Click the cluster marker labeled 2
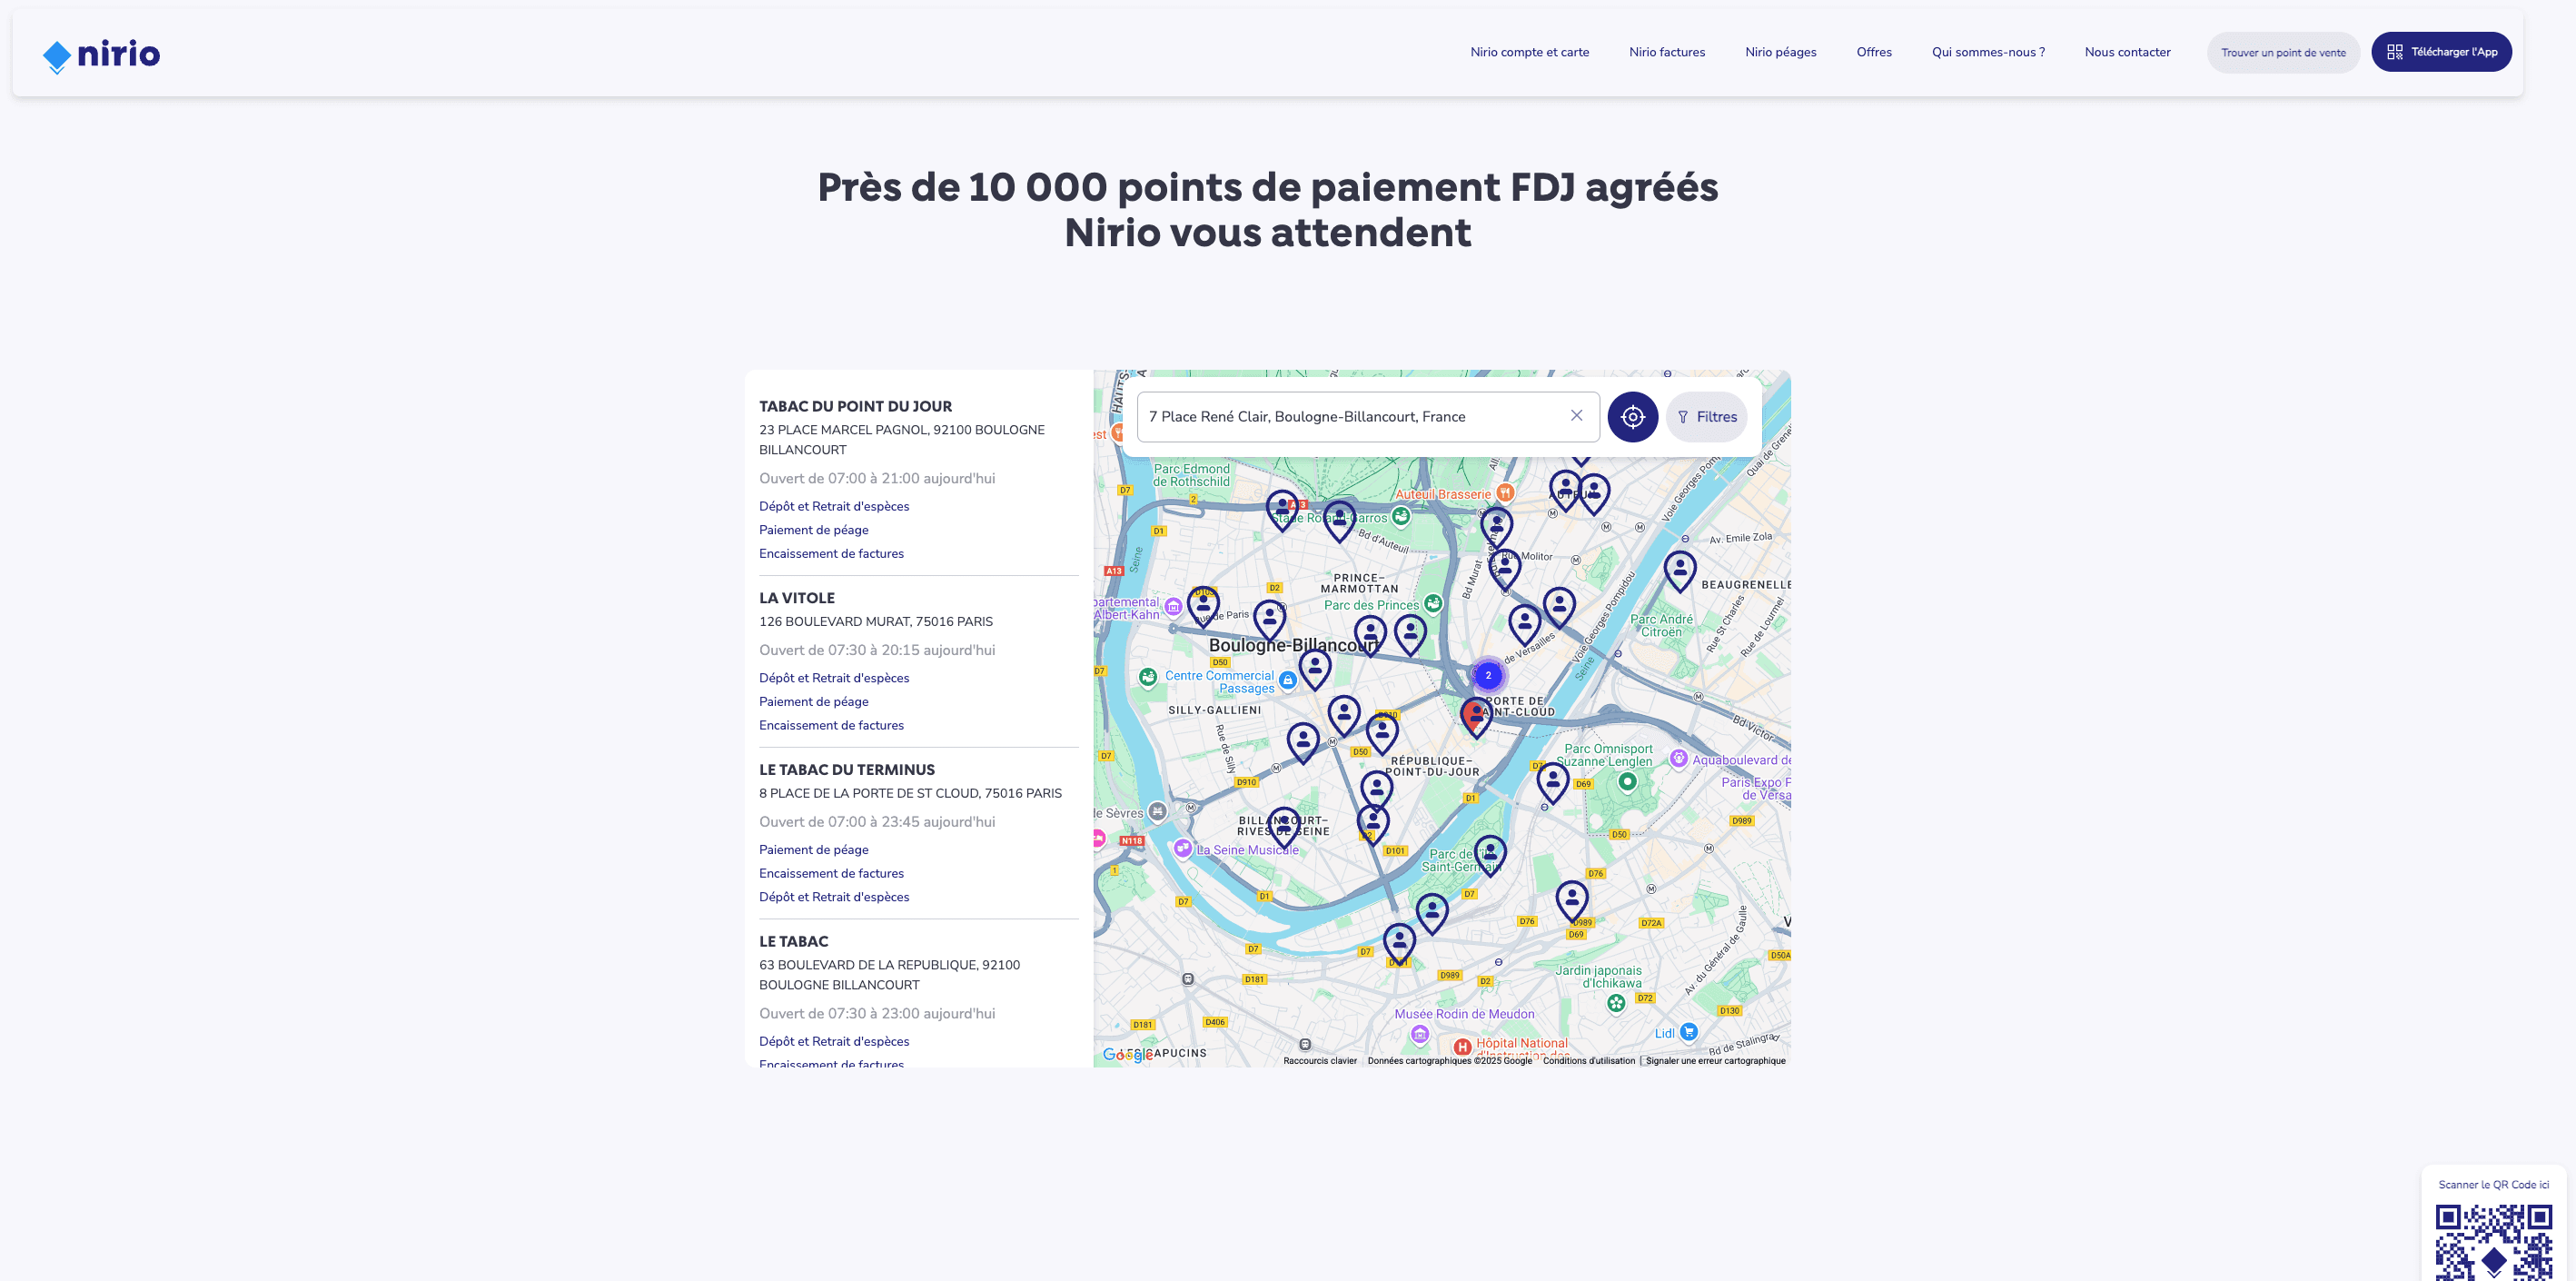2576x1281 pixels. click(x=1488, y=675)
